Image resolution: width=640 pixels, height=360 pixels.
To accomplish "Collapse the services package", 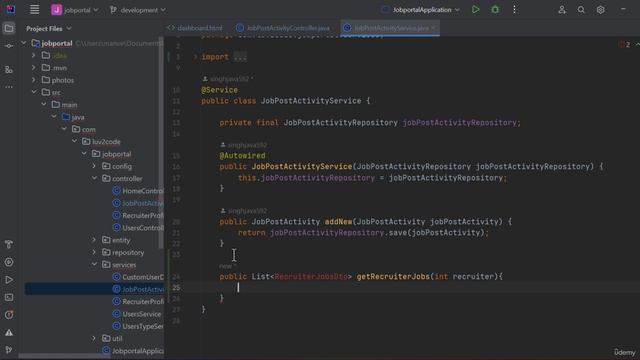I will point(94,264).
